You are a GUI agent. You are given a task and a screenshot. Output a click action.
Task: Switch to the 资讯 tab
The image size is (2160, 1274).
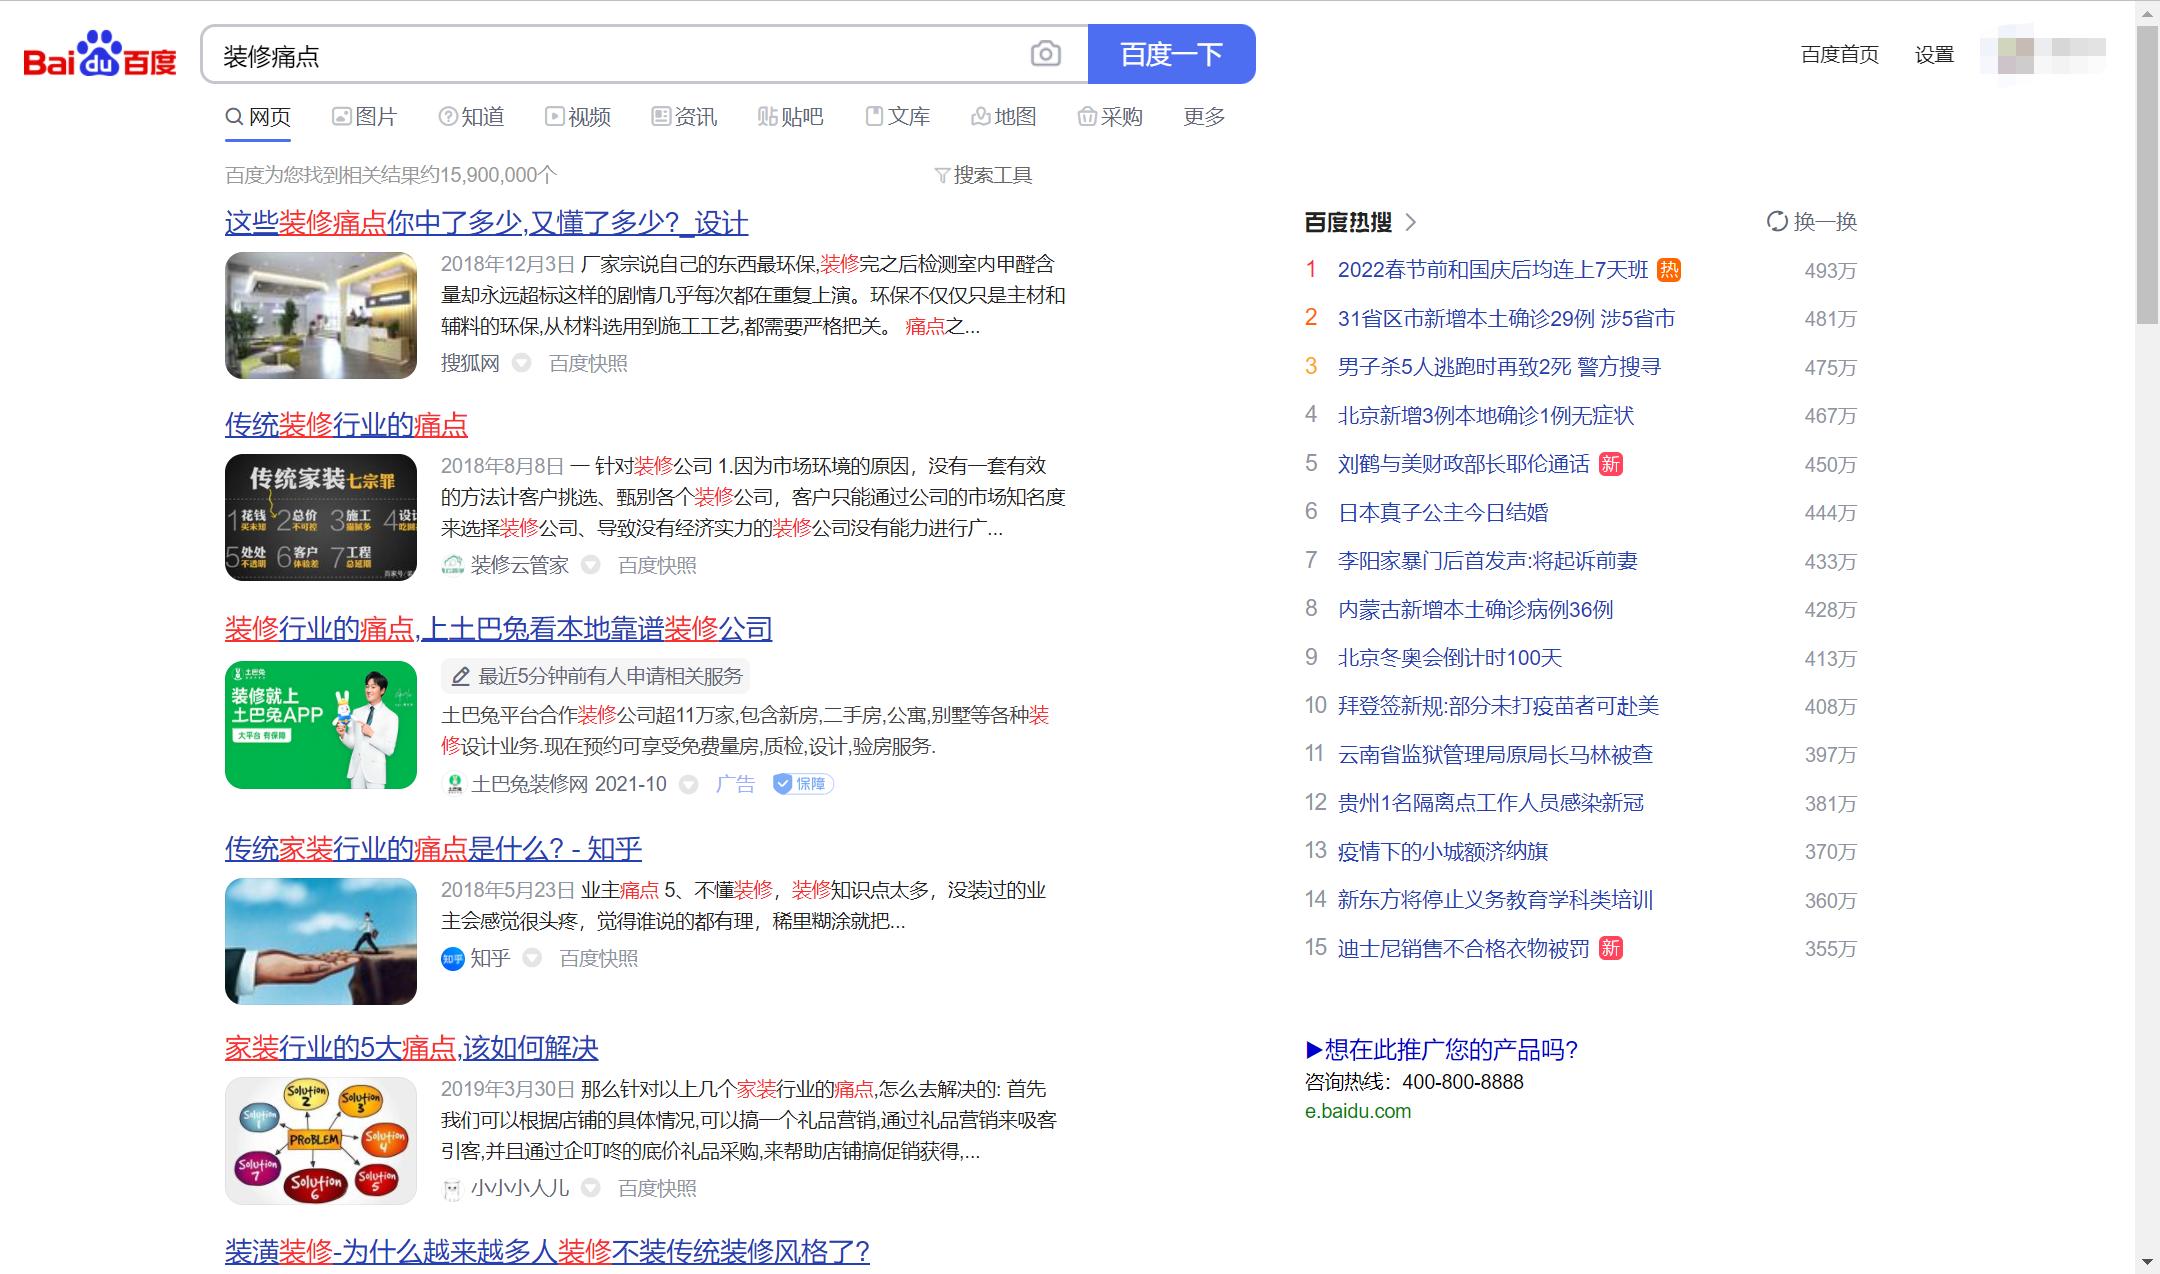click(x=684, y=117)
